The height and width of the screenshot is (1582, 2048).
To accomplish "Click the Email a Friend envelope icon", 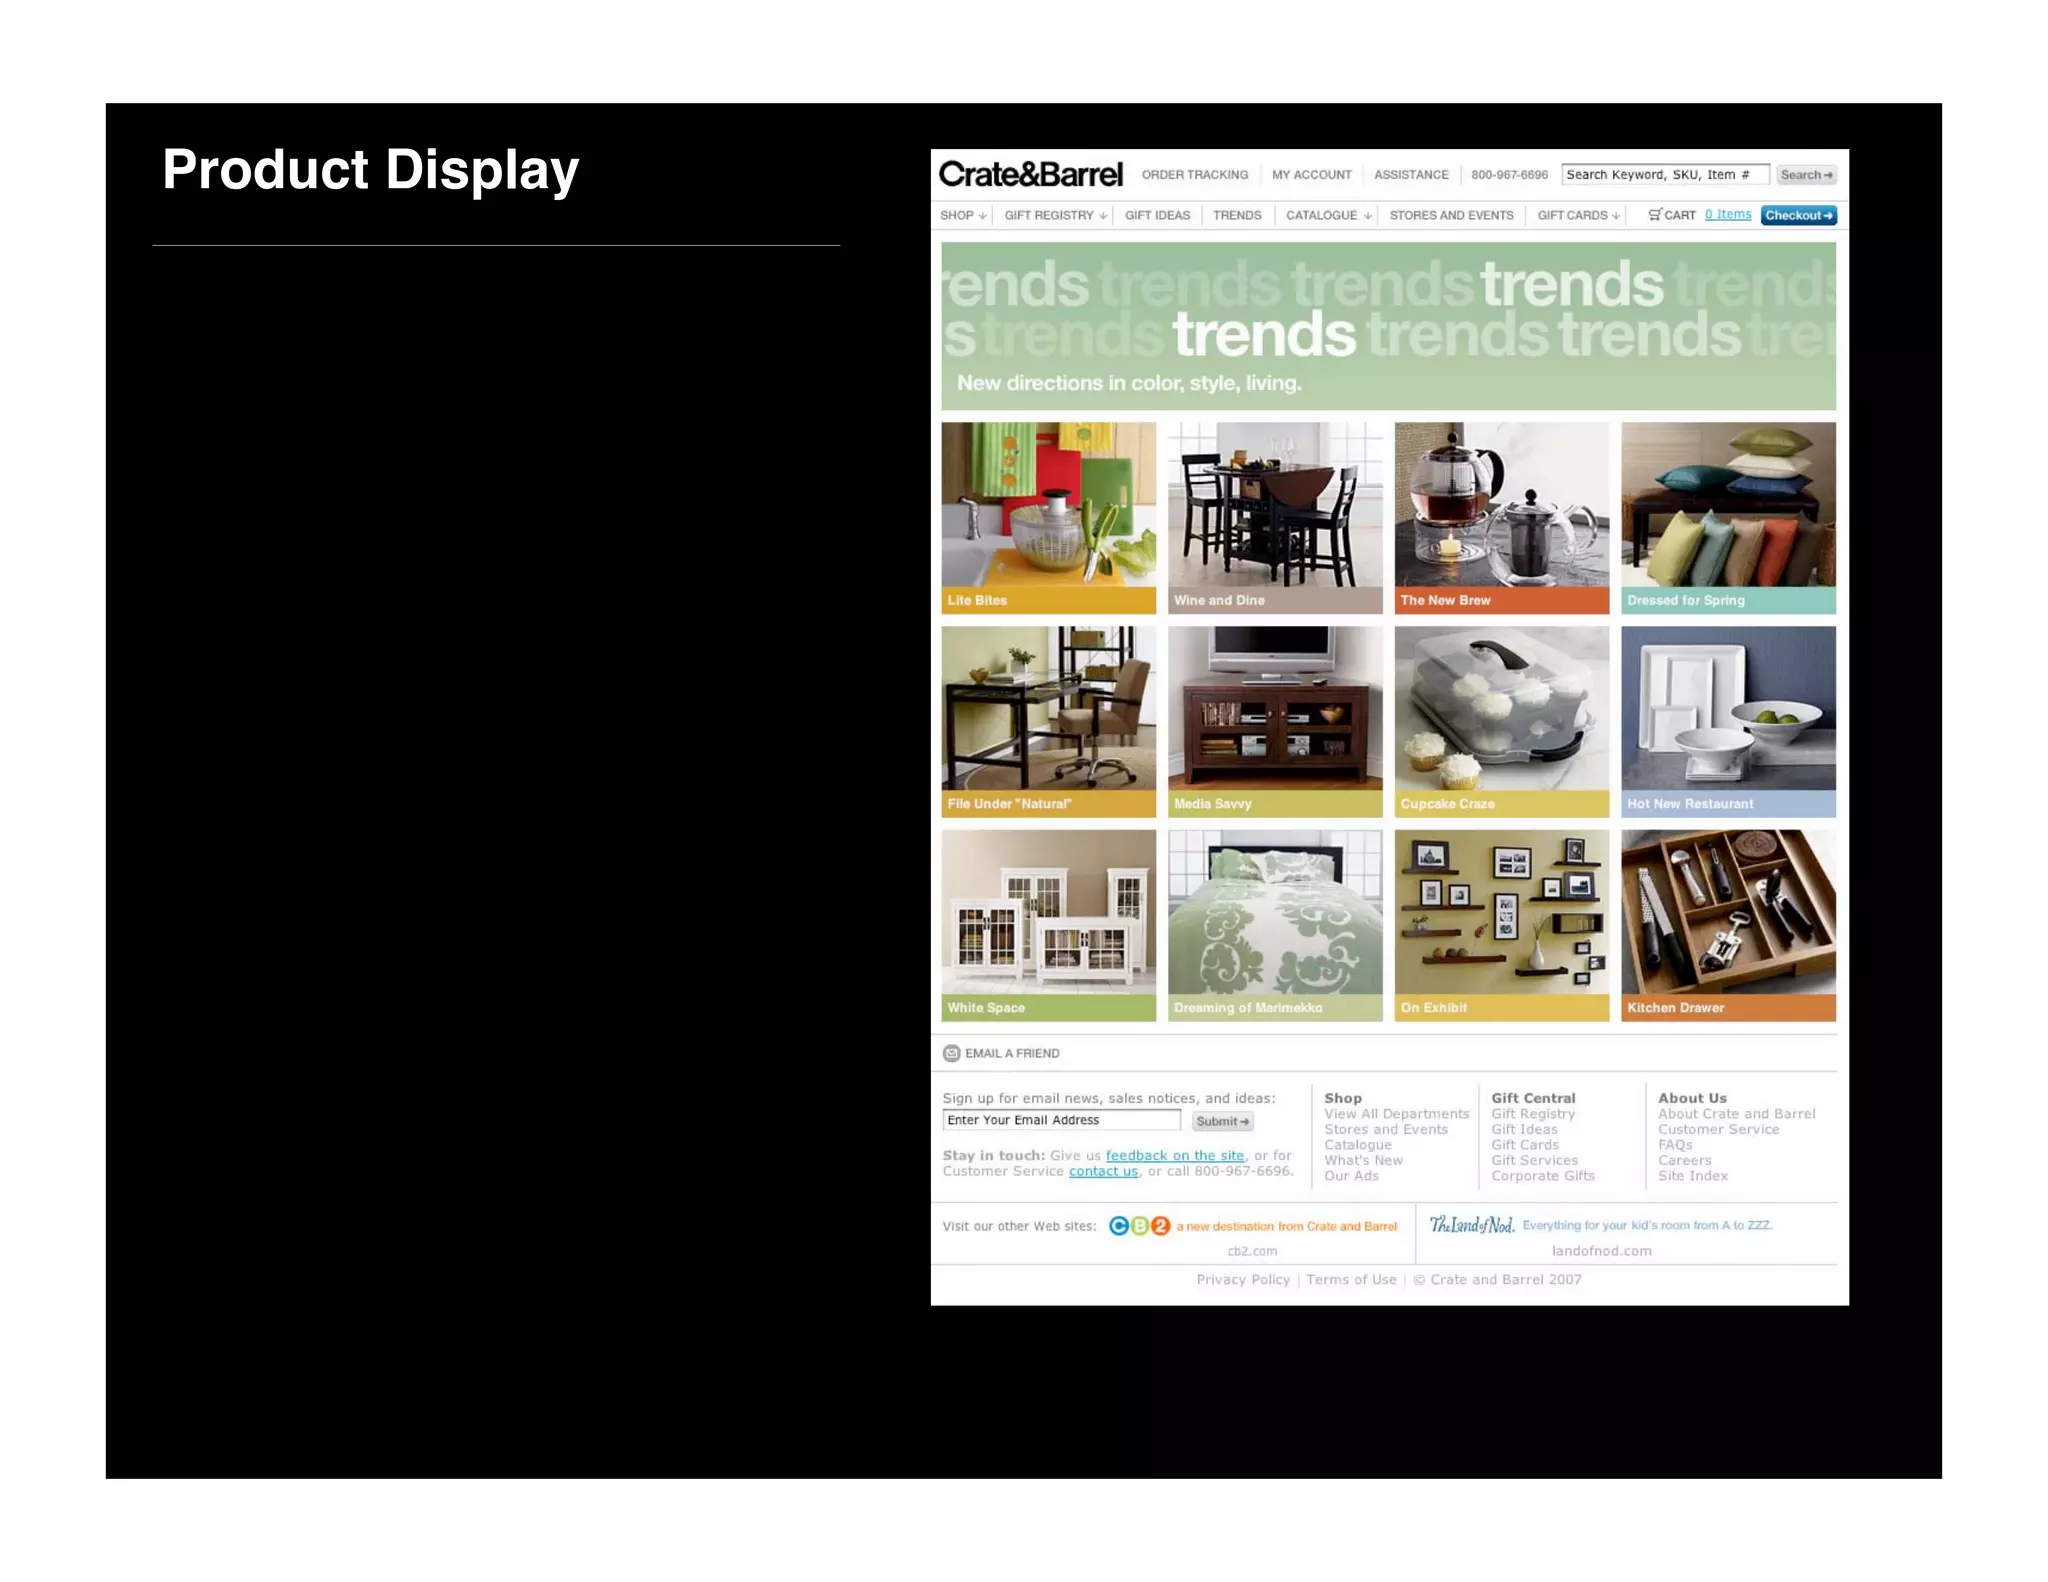I will (951, 1053).
